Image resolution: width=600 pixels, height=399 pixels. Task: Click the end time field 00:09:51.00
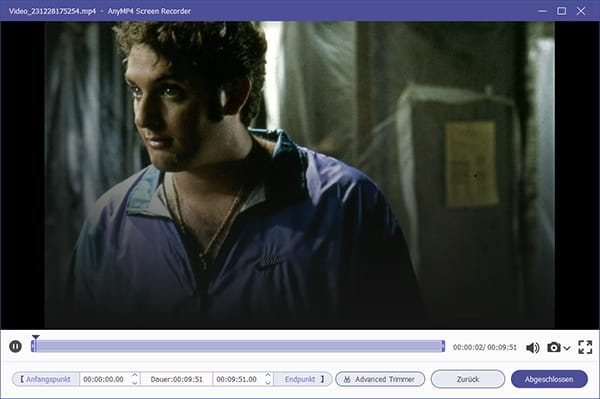(238, 379)
